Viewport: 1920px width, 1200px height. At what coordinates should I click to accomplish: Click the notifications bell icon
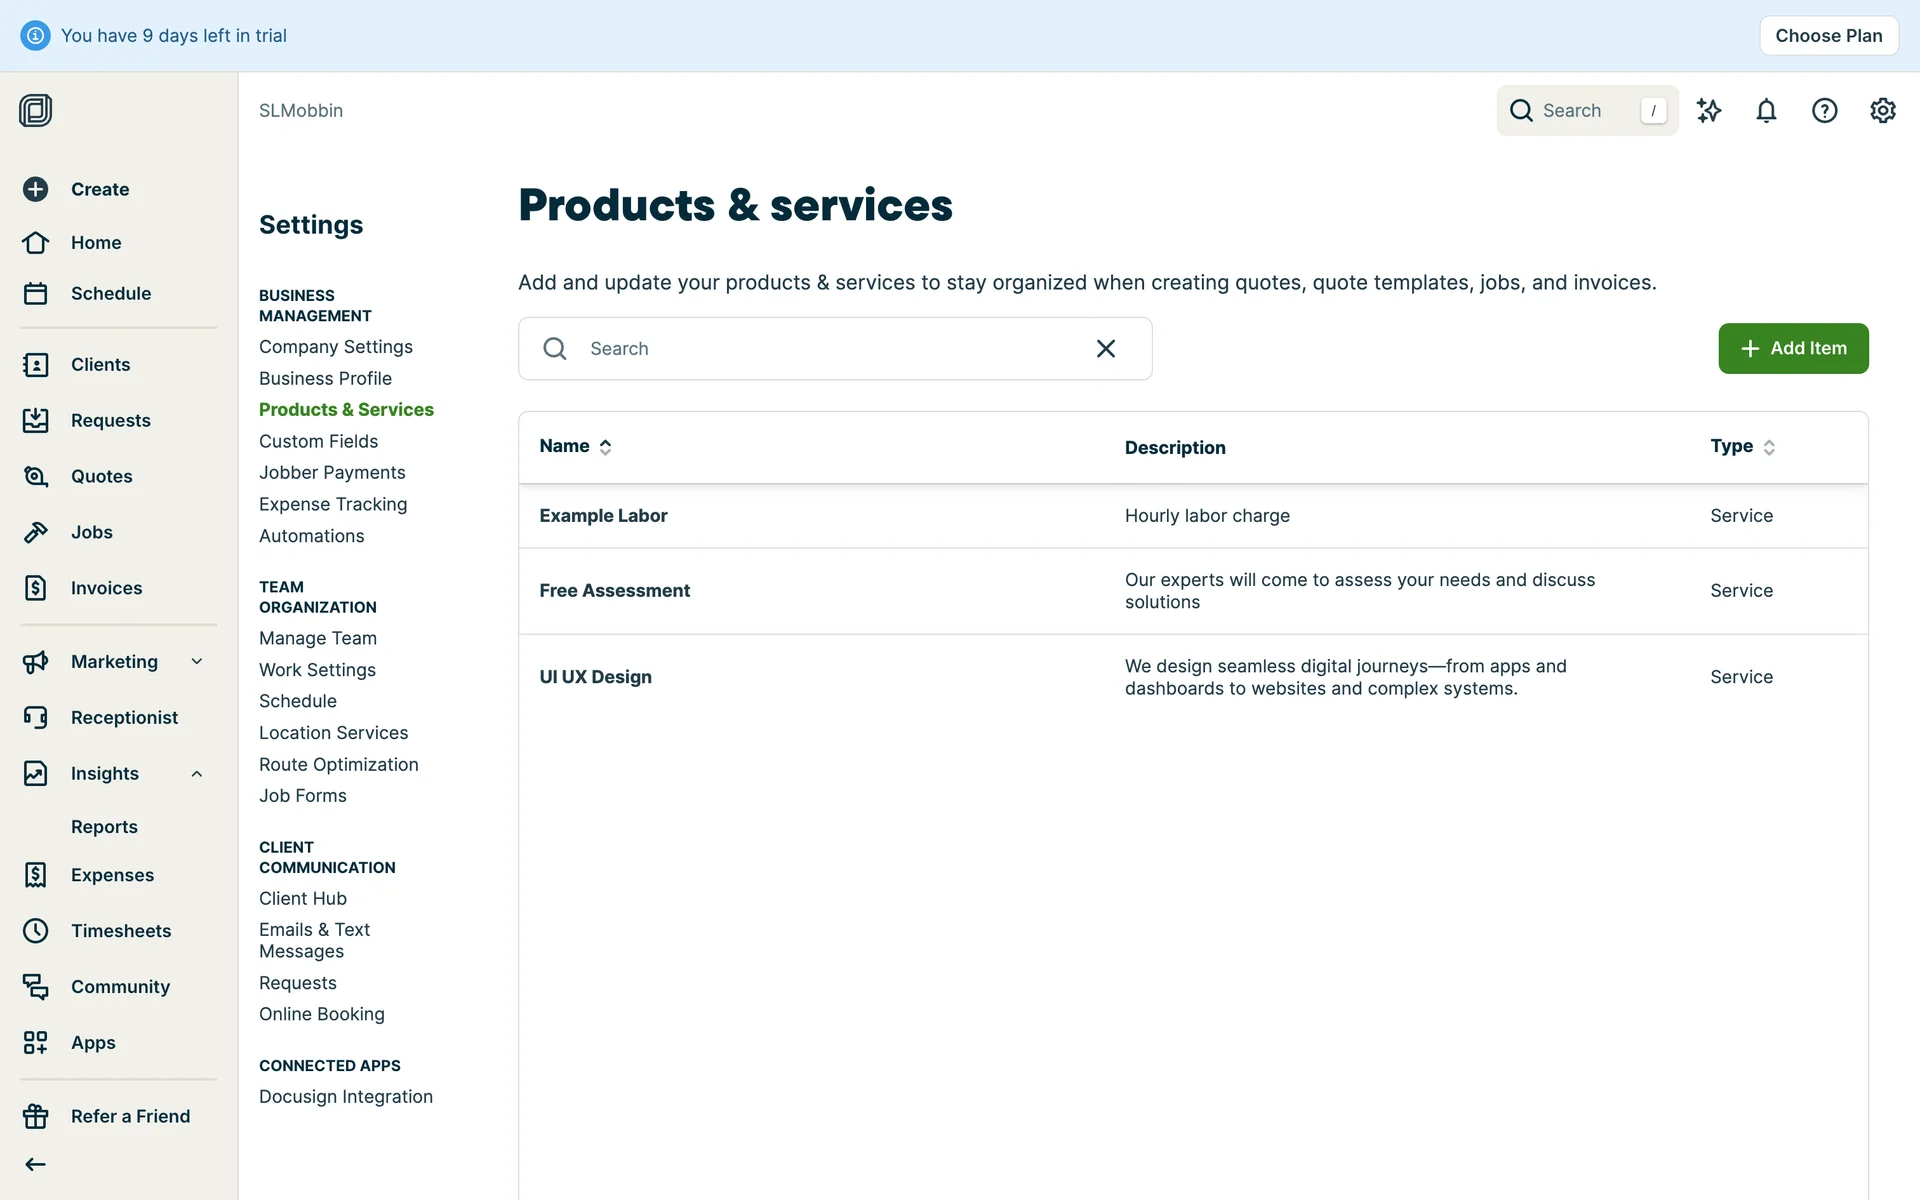click(x=1766, y=110)
